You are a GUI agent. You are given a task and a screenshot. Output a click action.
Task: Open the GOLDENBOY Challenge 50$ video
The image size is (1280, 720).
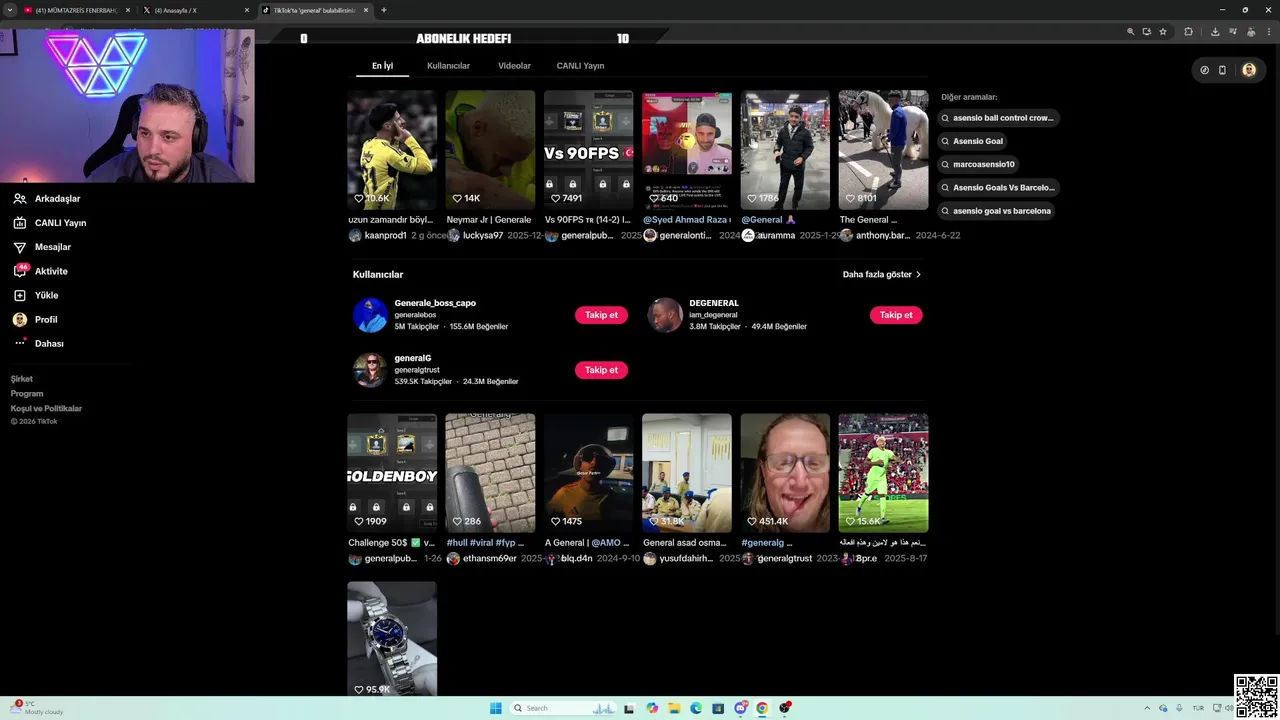coord(392,473)
